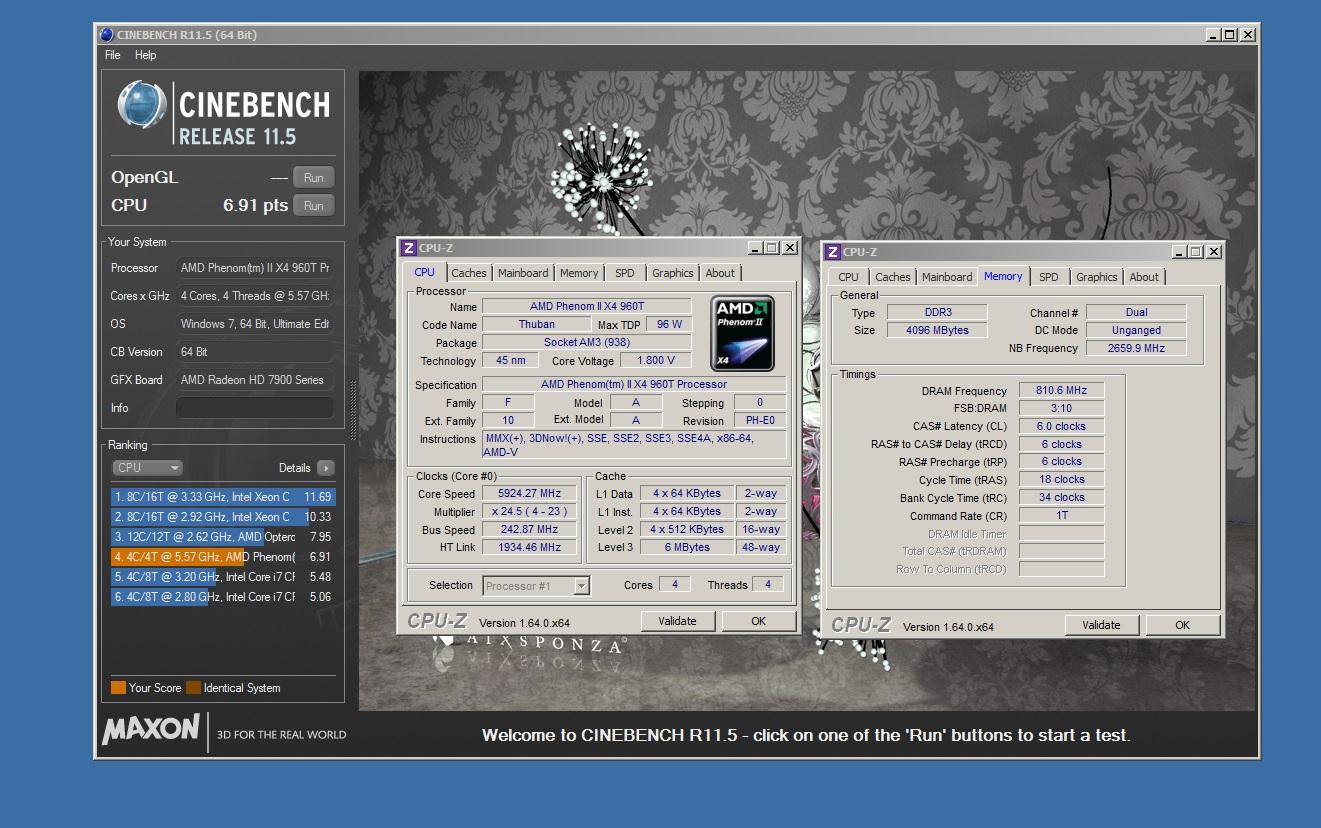
Task: Close the right CPU-Z Memory window
Action: pyautogui.click(x=1214, y=252)
